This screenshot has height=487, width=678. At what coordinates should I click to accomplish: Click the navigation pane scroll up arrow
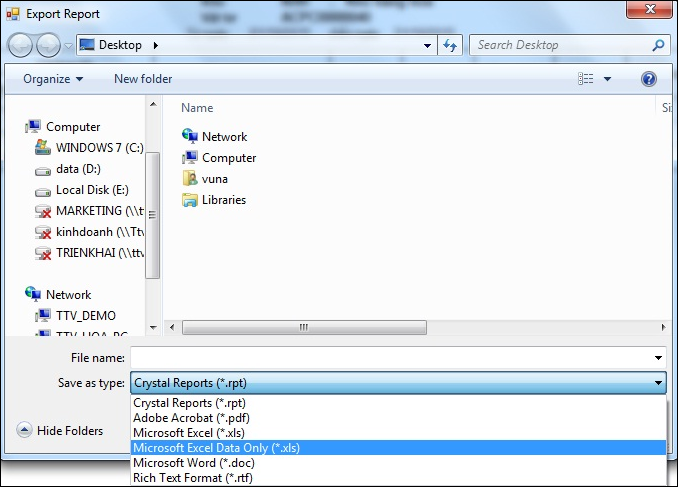(153, 104)
